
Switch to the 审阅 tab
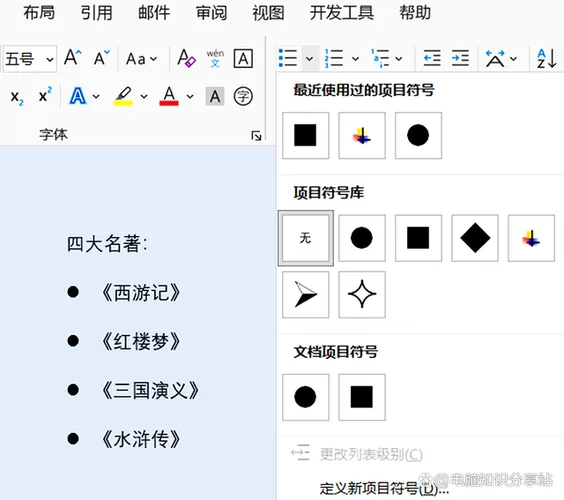pyautogui.click(x=212, y=13)
